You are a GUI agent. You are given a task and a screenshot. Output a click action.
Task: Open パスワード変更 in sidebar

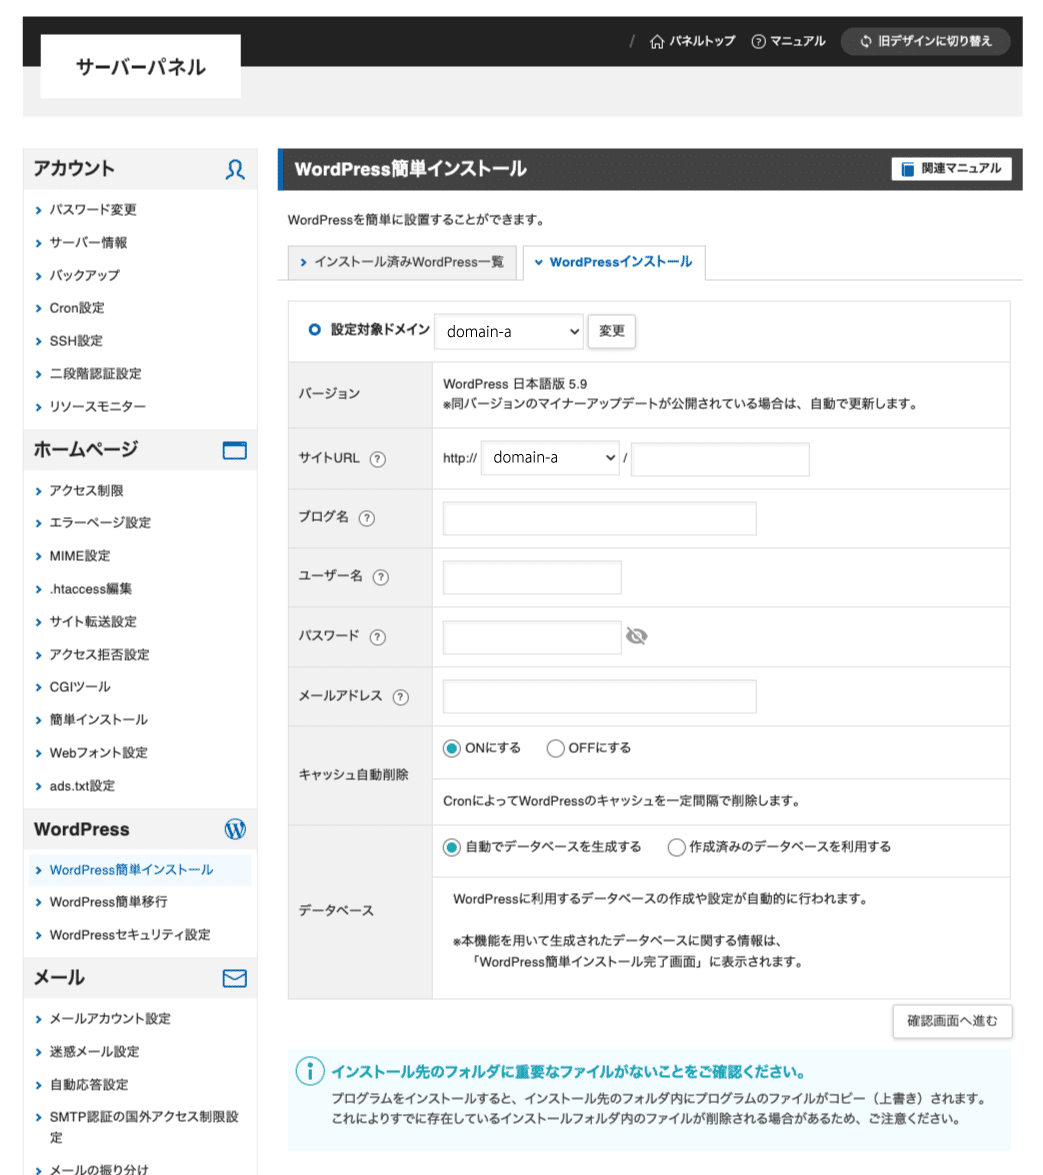[x=93, y=210]
